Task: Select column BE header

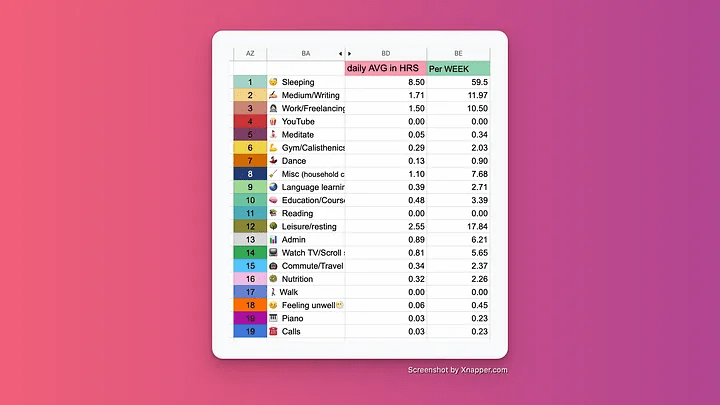Action: pyautogui.click(x=458, y=53)
